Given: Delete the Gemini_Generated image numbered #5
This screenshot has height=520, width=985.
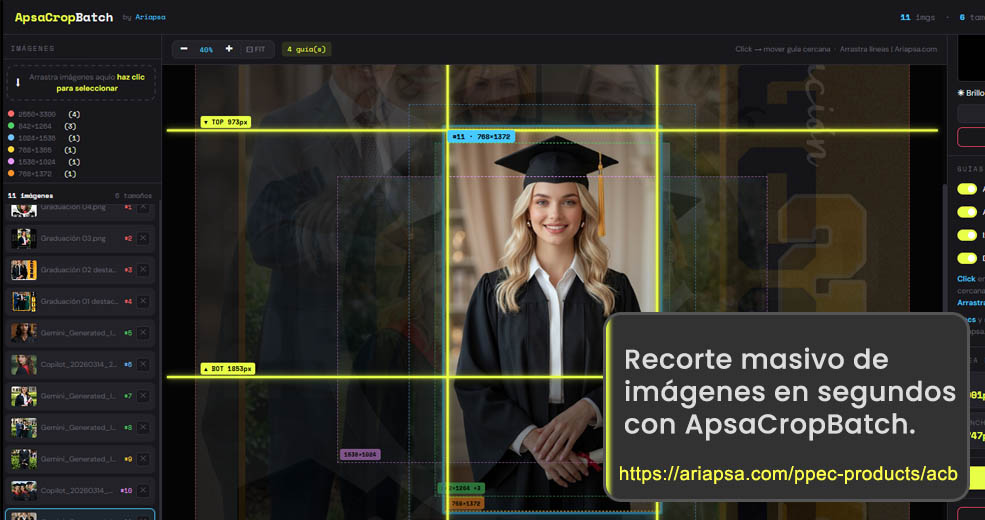Looking at the screenshot, I should click(x=143, y=333).
